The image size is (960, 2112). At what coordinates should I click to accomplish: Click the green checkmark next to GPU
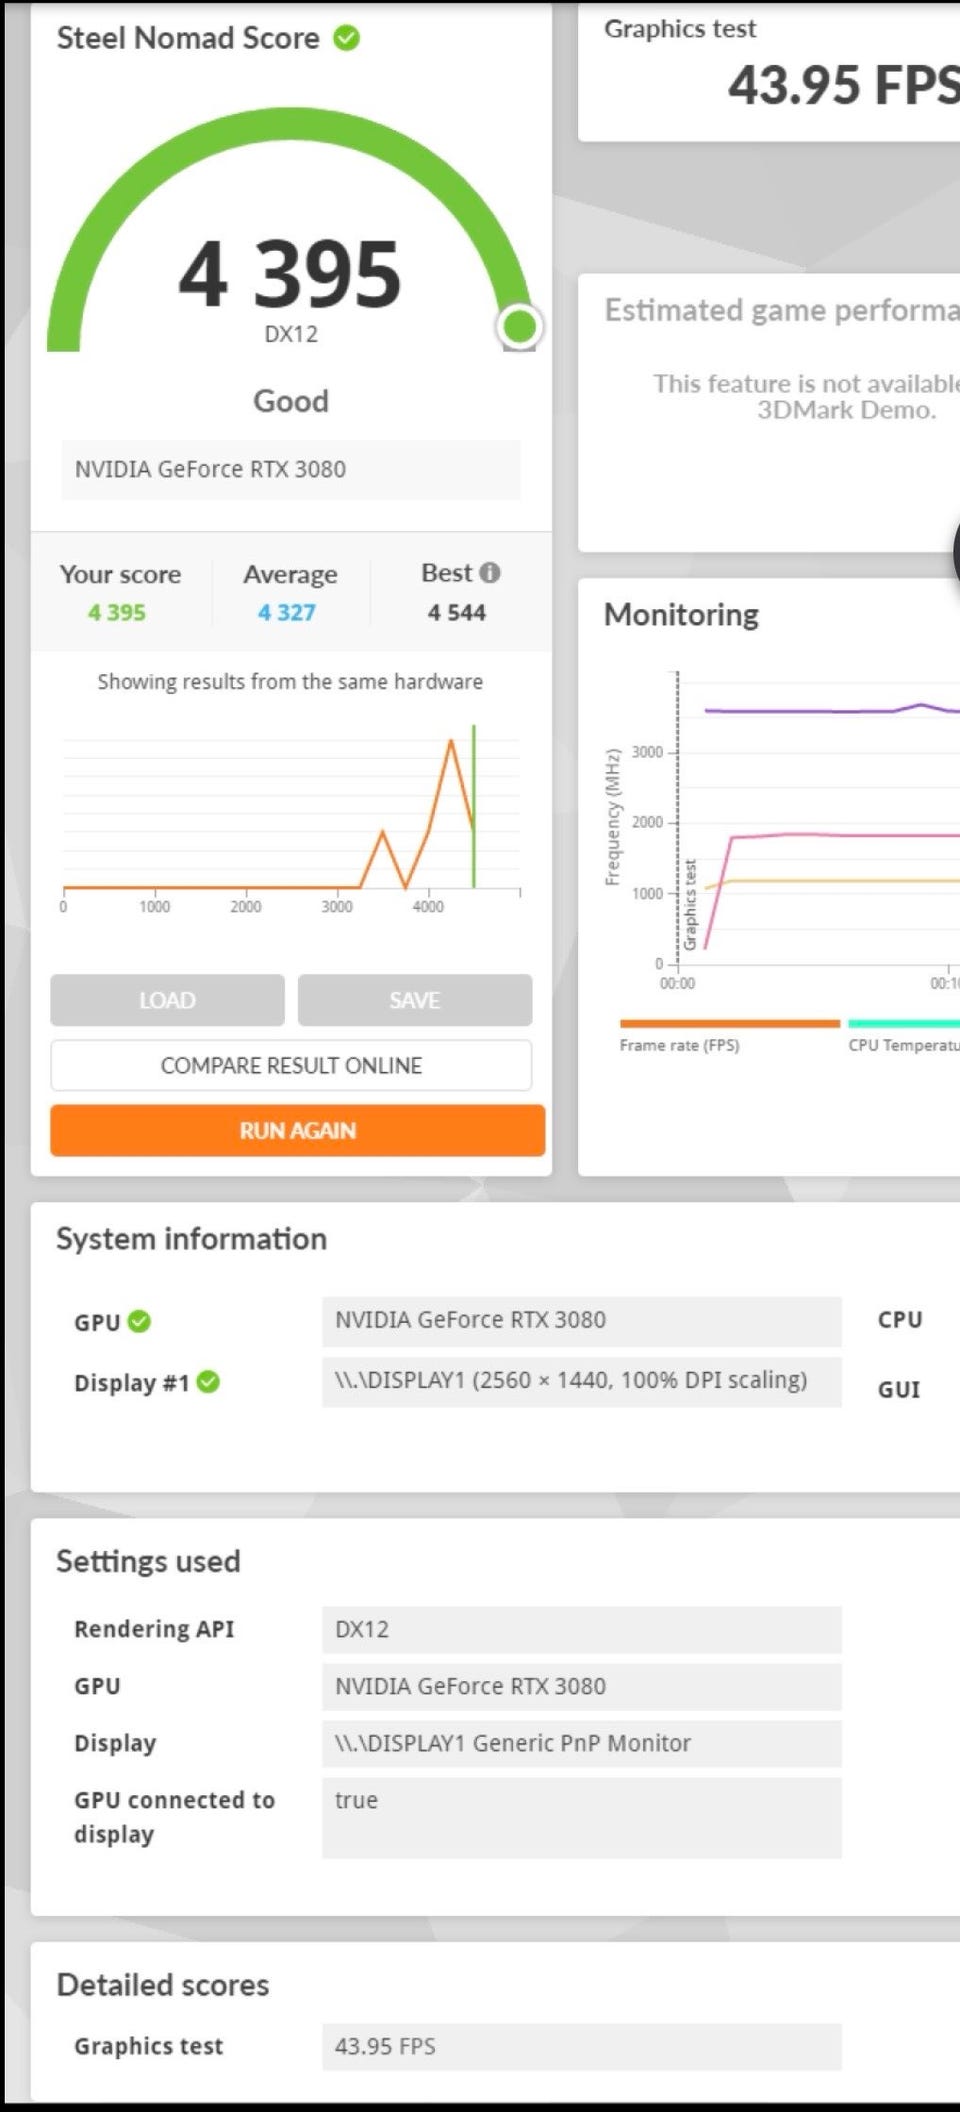tap(140, 1321)
